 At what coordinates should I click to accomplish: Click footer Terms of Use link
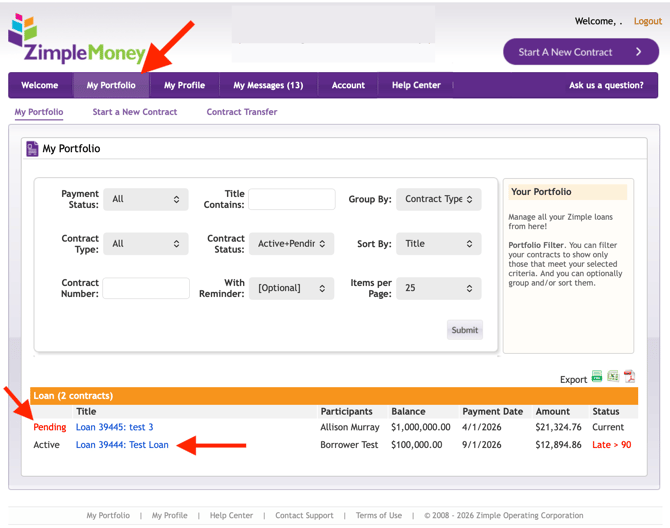tap(379, 515)
